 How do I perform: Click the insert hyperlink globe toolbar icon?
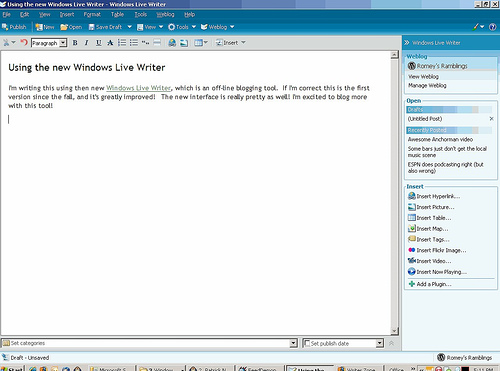point(172,43)
